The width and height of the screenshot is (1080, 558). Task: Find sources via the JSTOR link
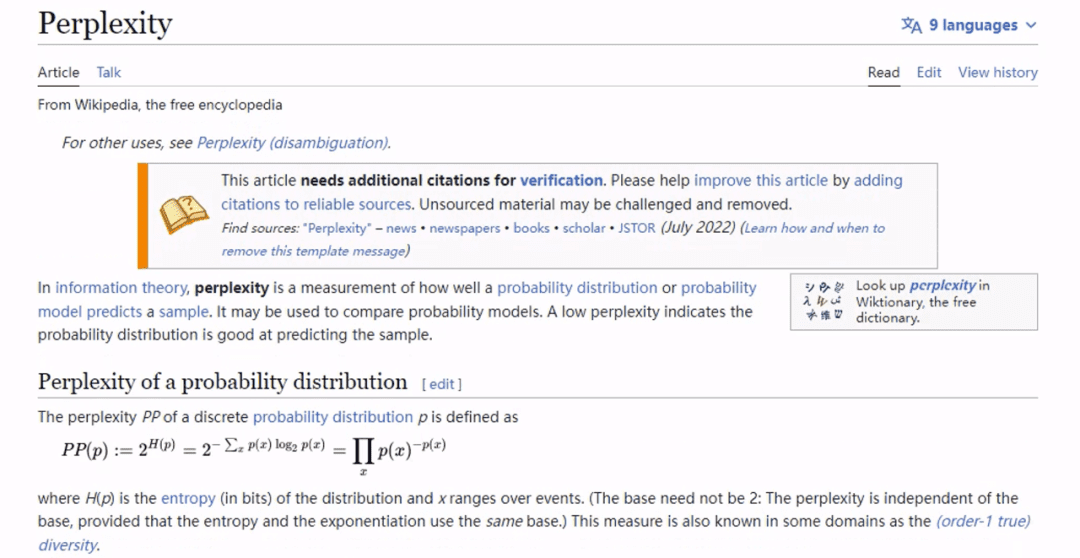(636, 228)
